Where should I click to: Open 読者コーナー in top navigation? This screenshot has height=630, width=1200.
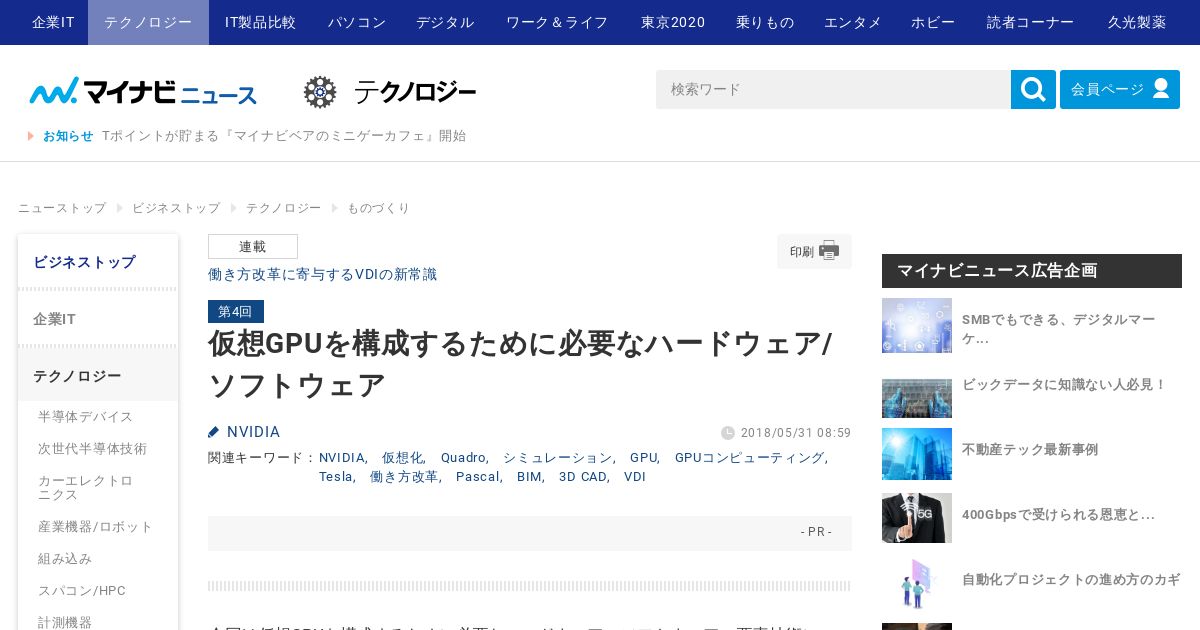click(x=1030, y=22)
